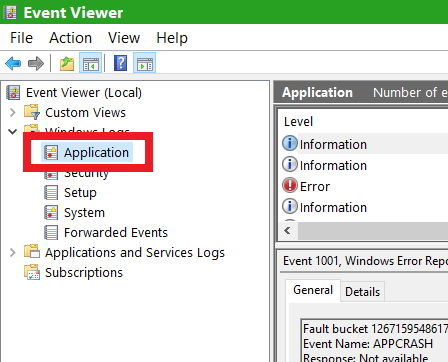Select Event Viewer (Local) tree root
This screenshot has height=362, width=448.
pos(84,93)
